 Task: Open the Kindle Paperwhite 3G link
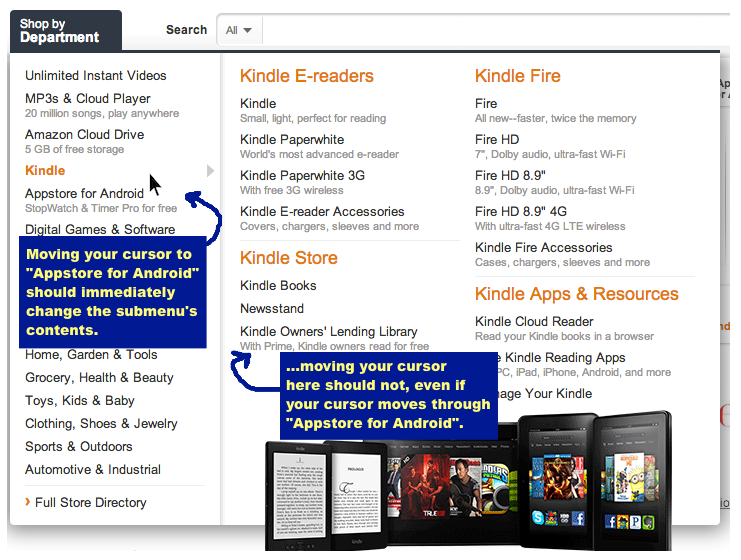[x=302, y=175]
